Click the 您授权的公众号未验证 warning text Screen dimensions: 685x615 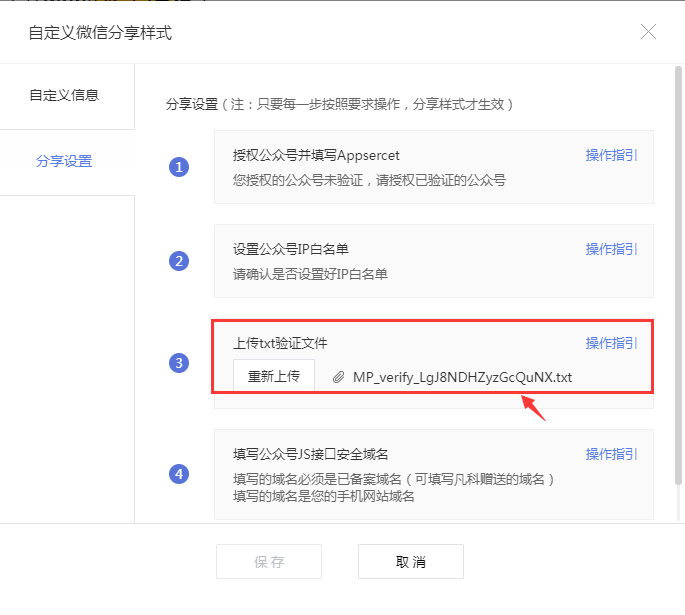(370, 180)
